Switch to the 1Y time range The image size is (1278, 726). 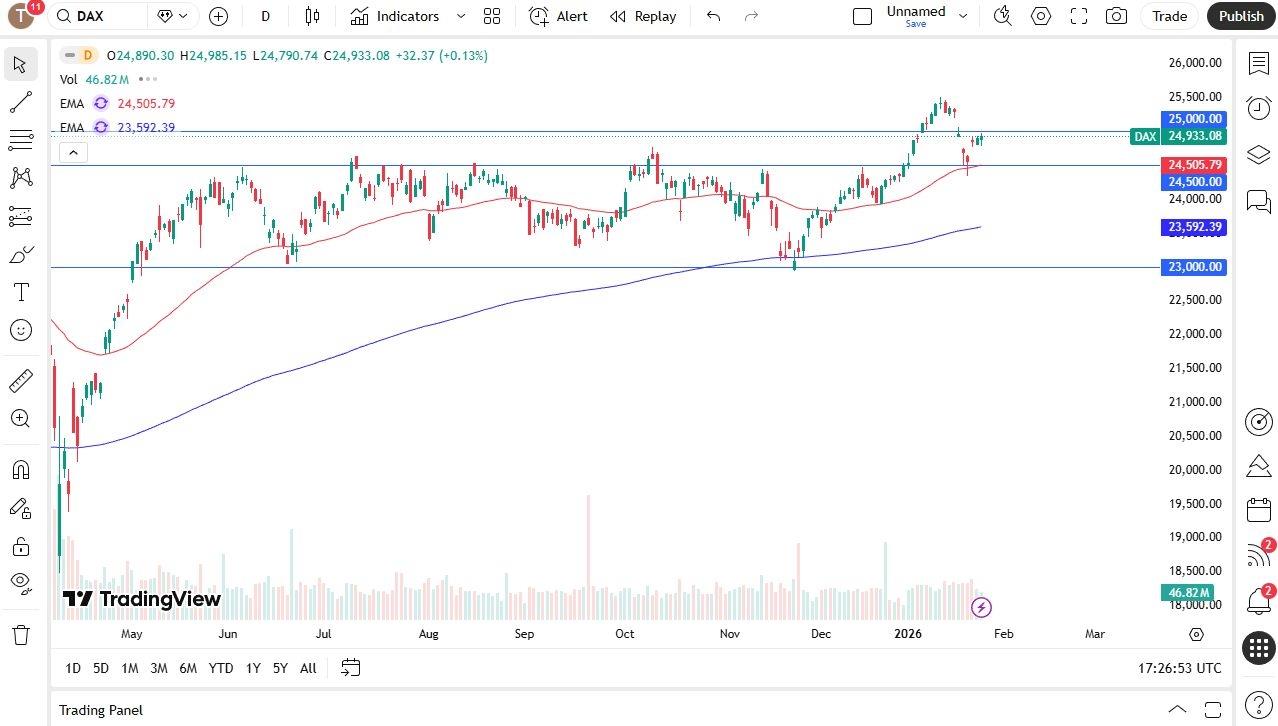pyautogui.click(x=252, y=668)
